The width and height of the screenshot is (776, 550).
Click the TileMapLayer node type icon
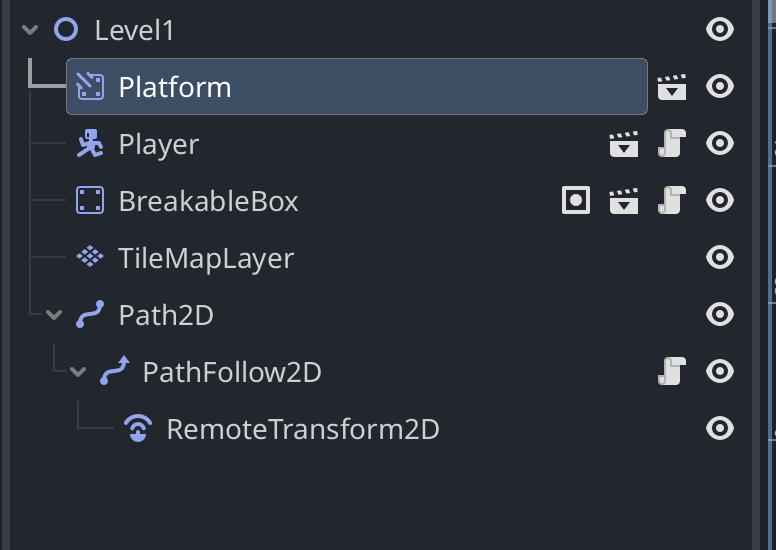(x=90, y=258)
